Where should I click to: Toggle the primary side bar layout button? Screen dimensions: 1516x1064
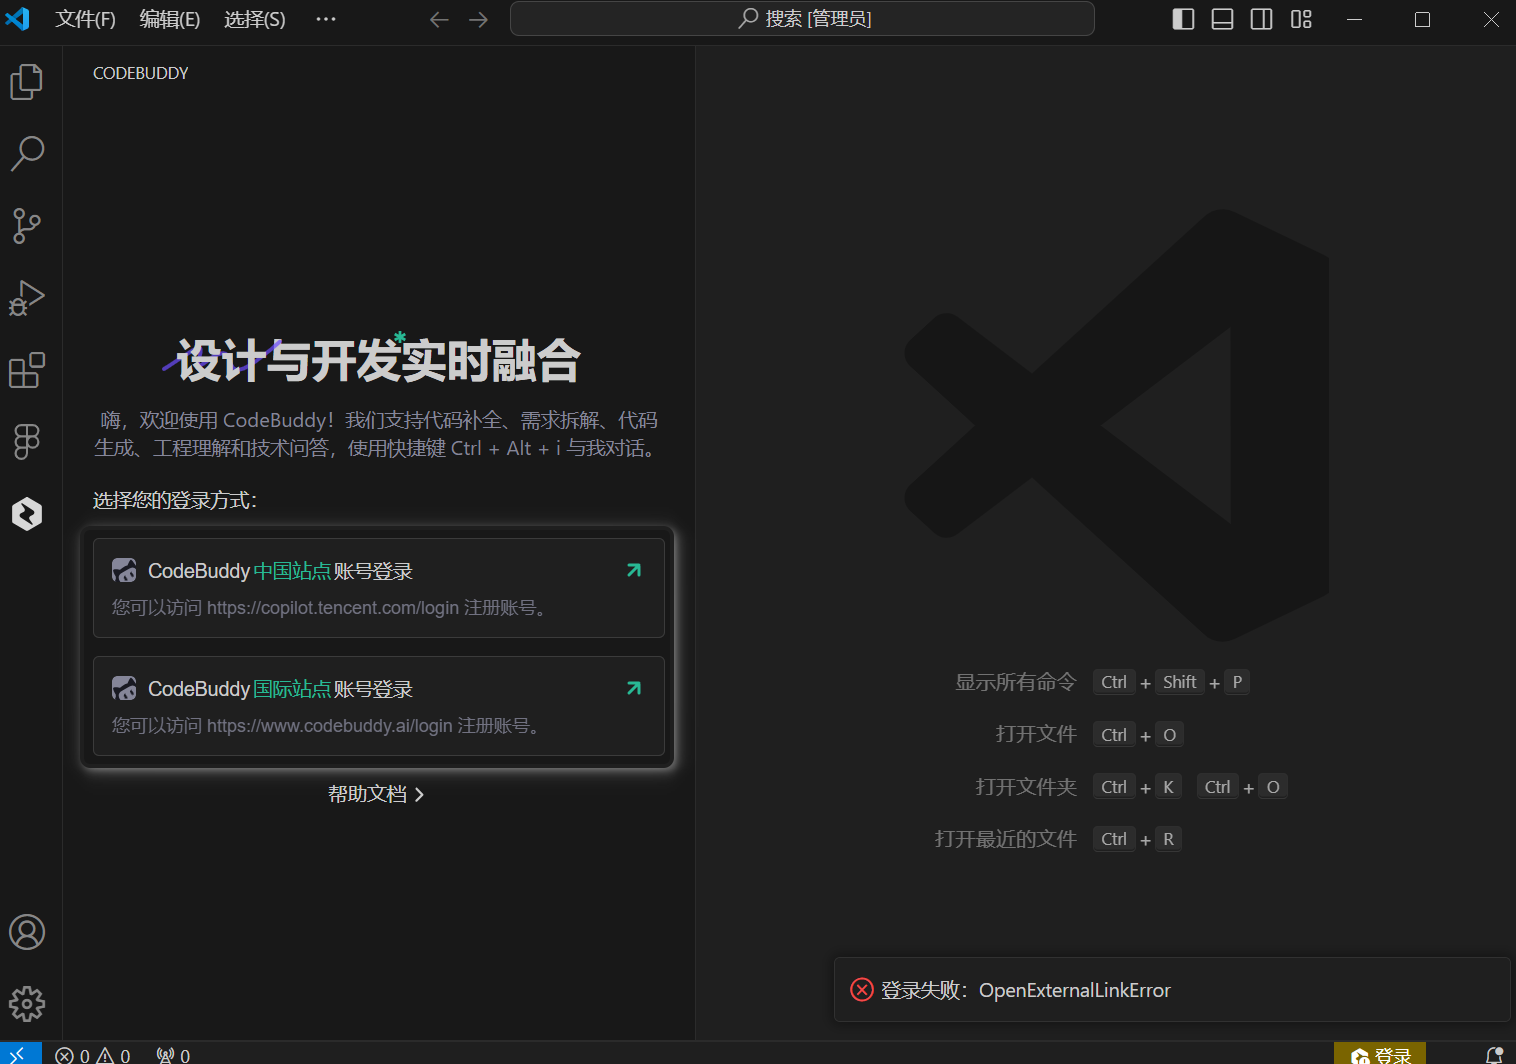click(x=1183, y=19)
